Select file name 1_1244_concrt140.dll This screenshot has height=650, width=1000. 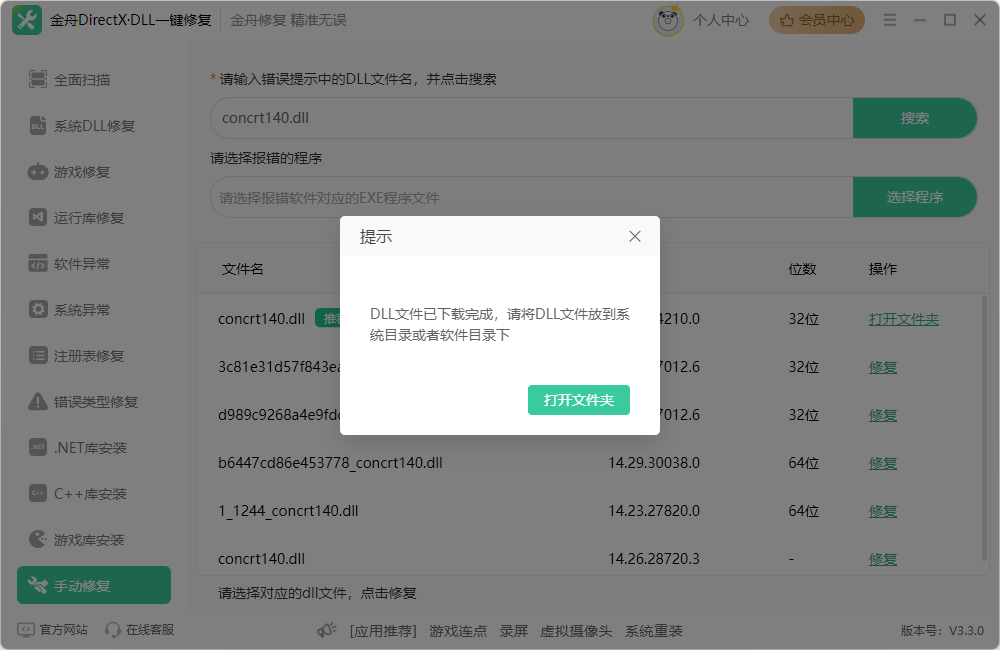point(288,511)
